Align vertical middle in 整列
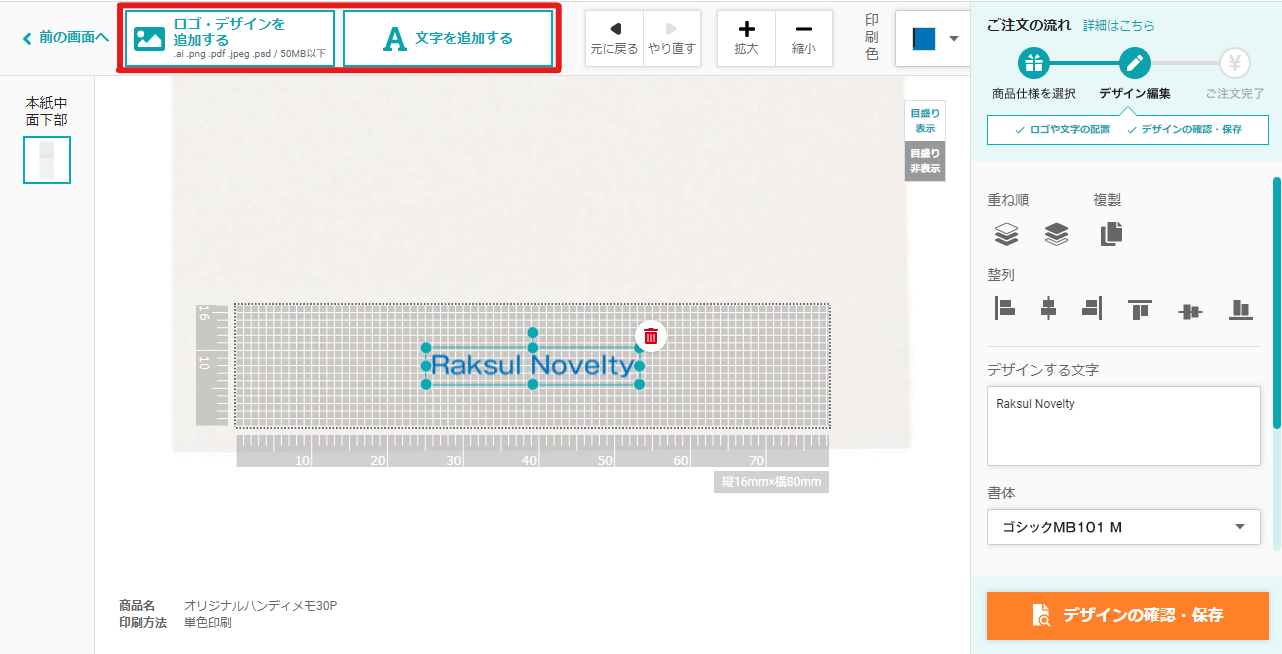This screenshot has width=1282, height=654. [1189, 311]
